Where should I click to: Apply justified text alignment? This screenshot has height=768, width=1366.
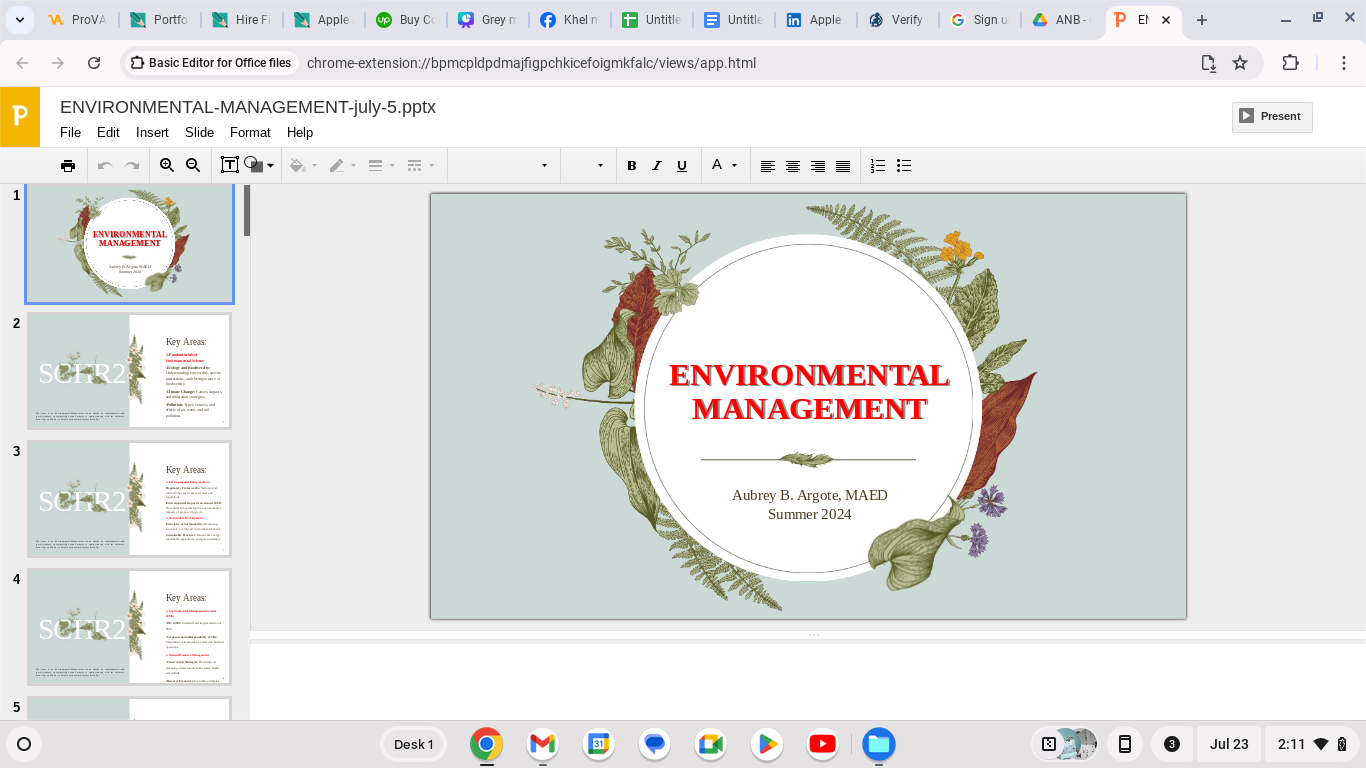[x=843, y=166]
